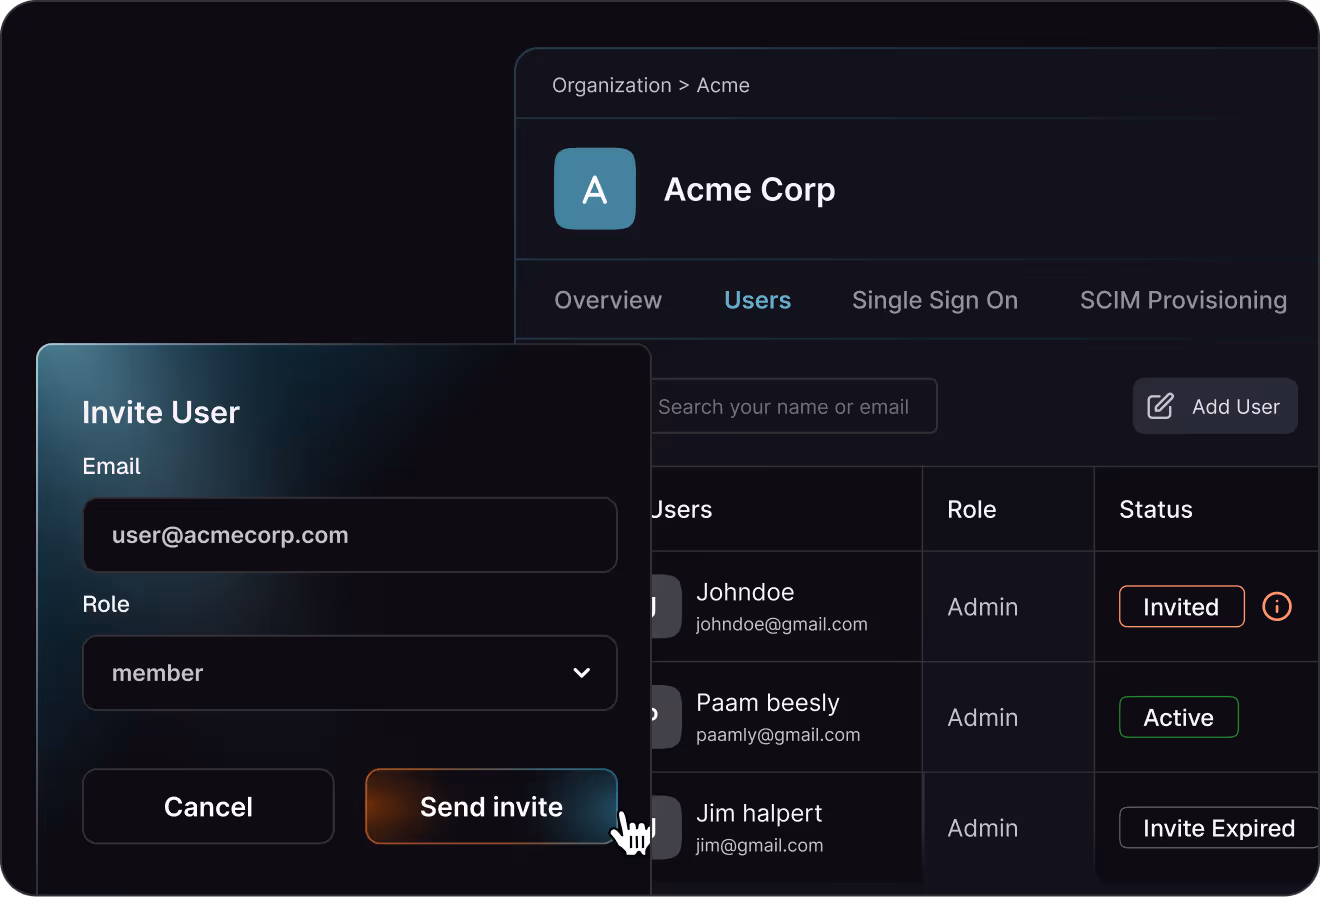1320x897 pixels.
Task: Click the Johndoe user name
Action: 745,592
